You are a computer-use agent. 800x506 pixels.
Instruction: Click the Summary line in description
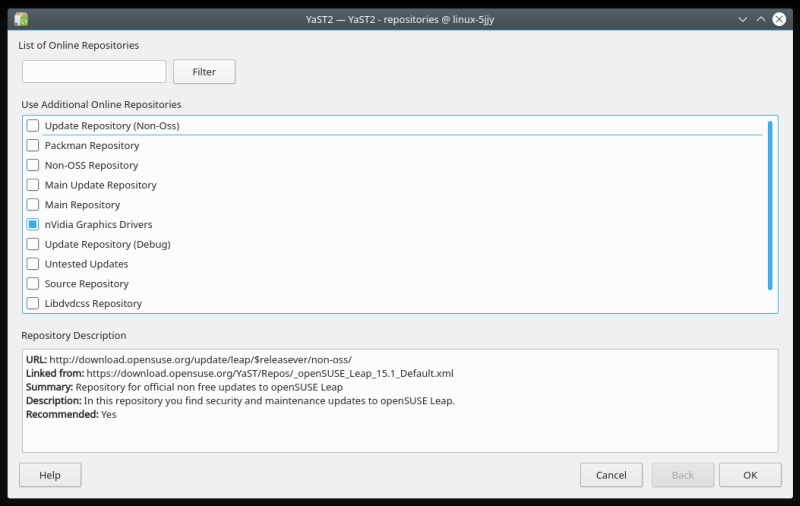pyautogui.click(x=184, y=387)
